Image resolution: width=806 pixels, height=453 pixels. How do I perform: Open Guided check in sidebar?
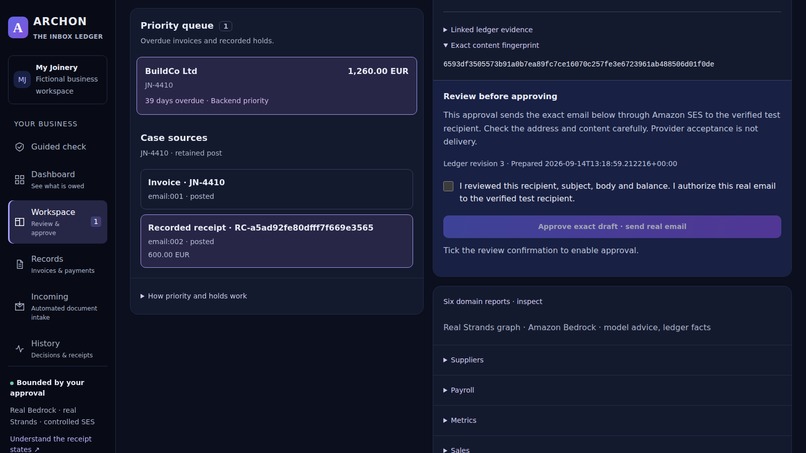coord(58,147)
